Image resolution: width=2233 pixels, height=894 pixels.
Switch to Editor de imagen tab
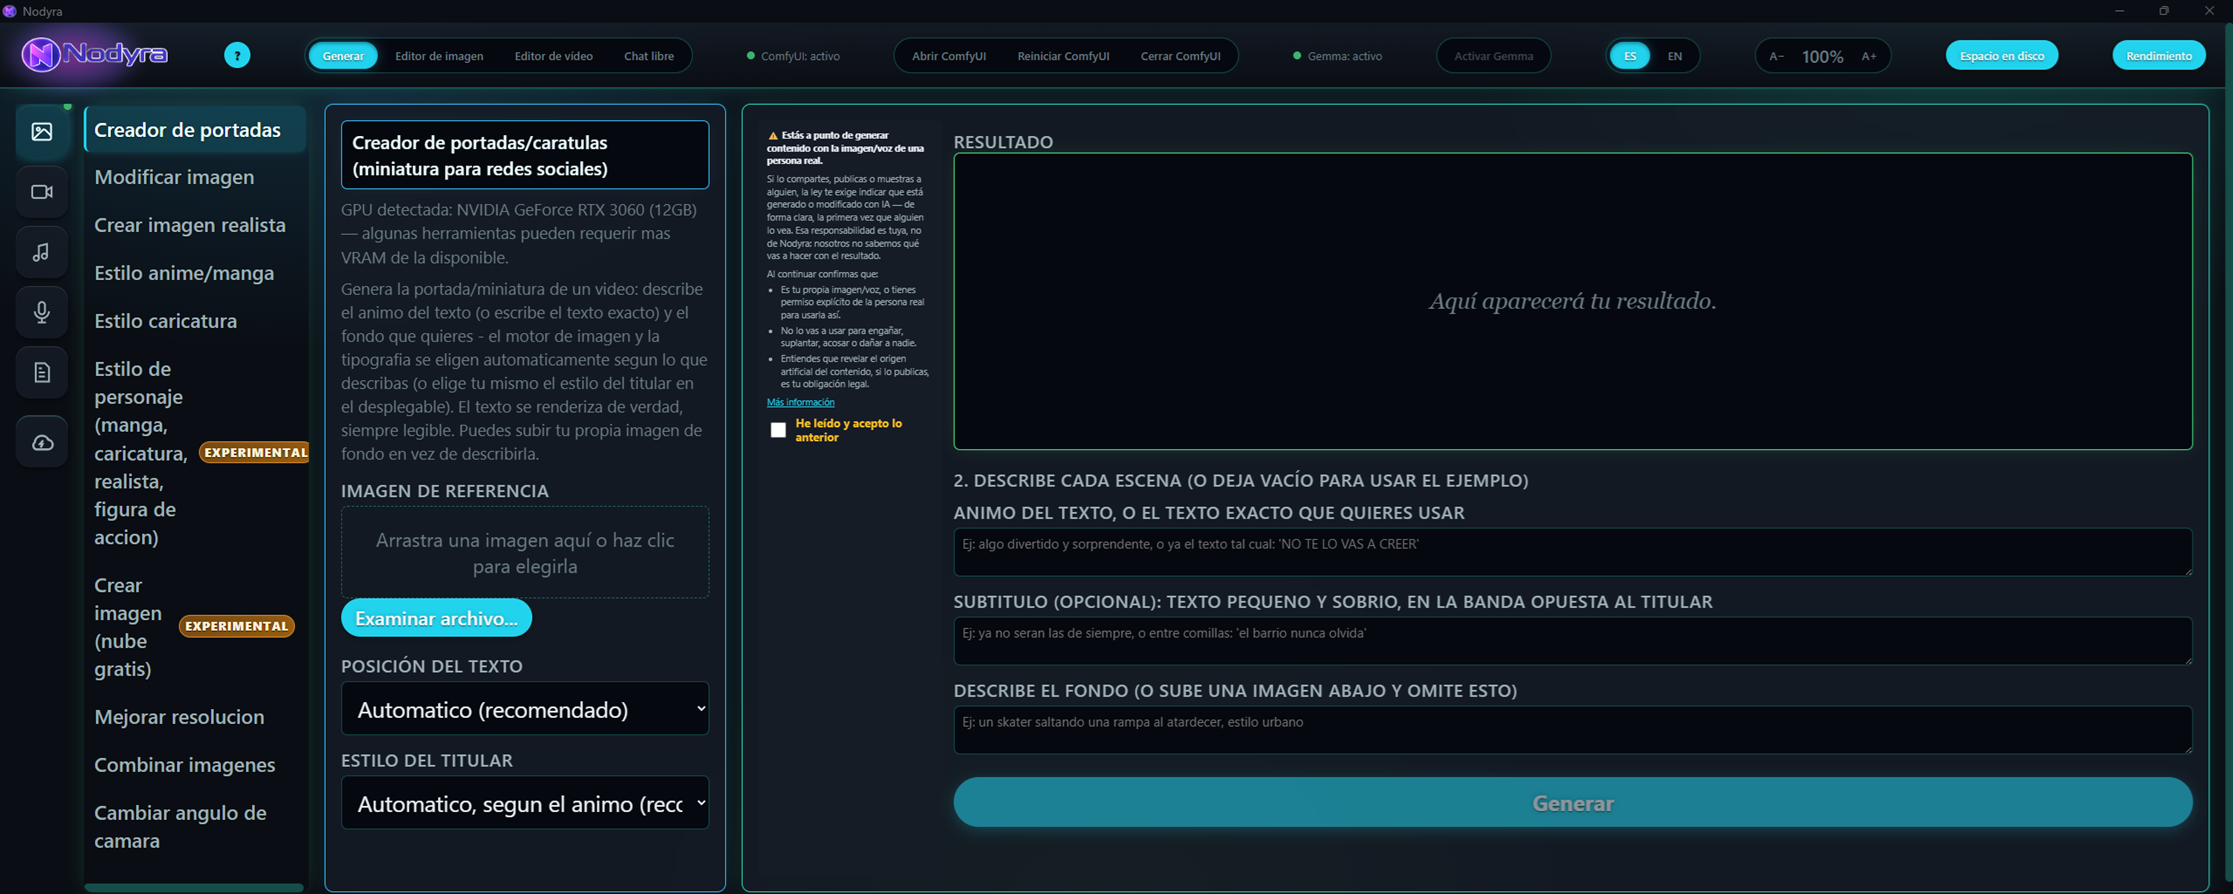coord(439,56)
